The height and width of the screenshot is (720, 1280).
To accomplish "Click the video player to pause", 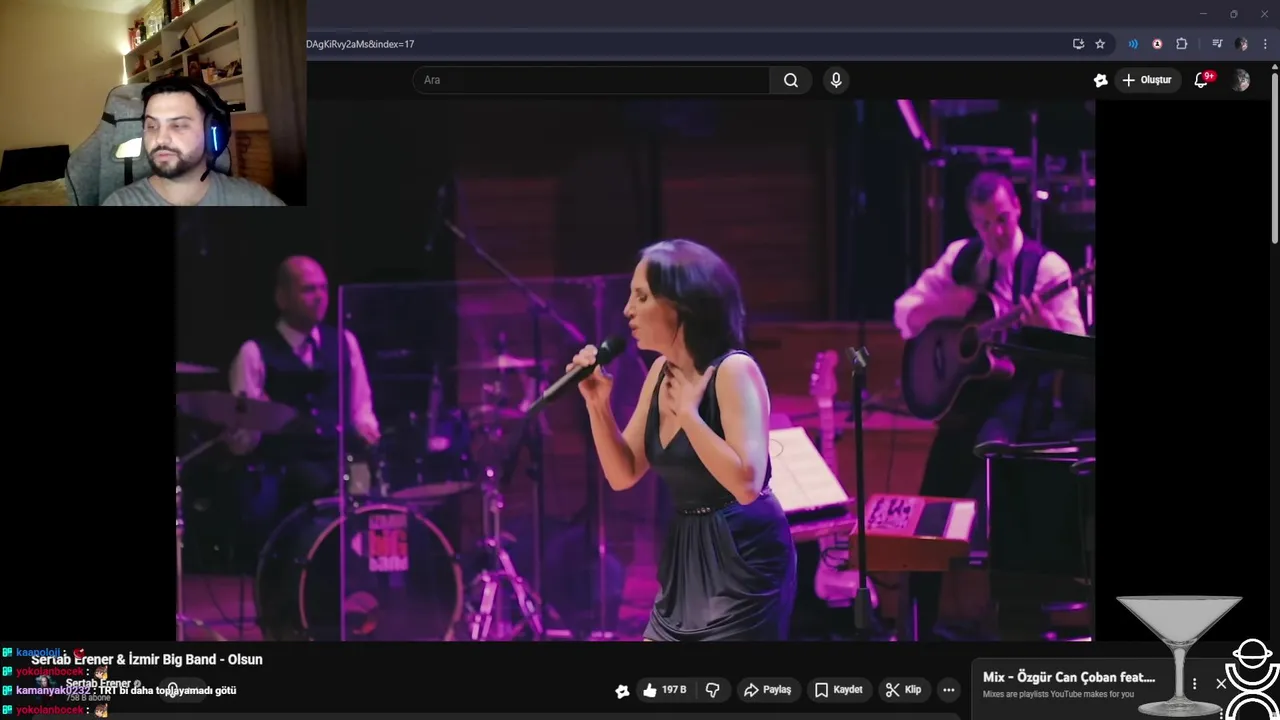I will (635, 370).
